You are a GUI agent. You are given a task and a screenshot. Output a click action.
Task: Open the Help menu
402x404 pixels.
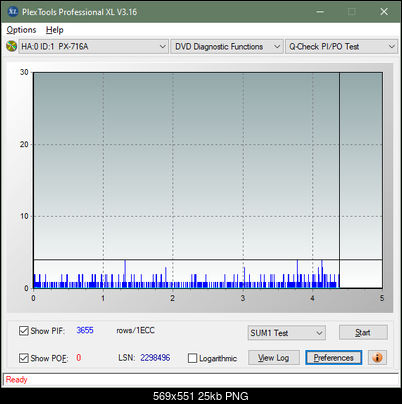(x=55, y=30)
